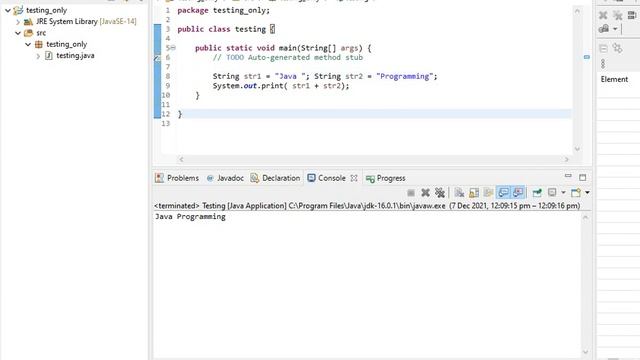Screen dimensions: 640x360
Task: Remove all terminated launches (double X icon)
Action: pyautogui.click(x=440, y=193)
